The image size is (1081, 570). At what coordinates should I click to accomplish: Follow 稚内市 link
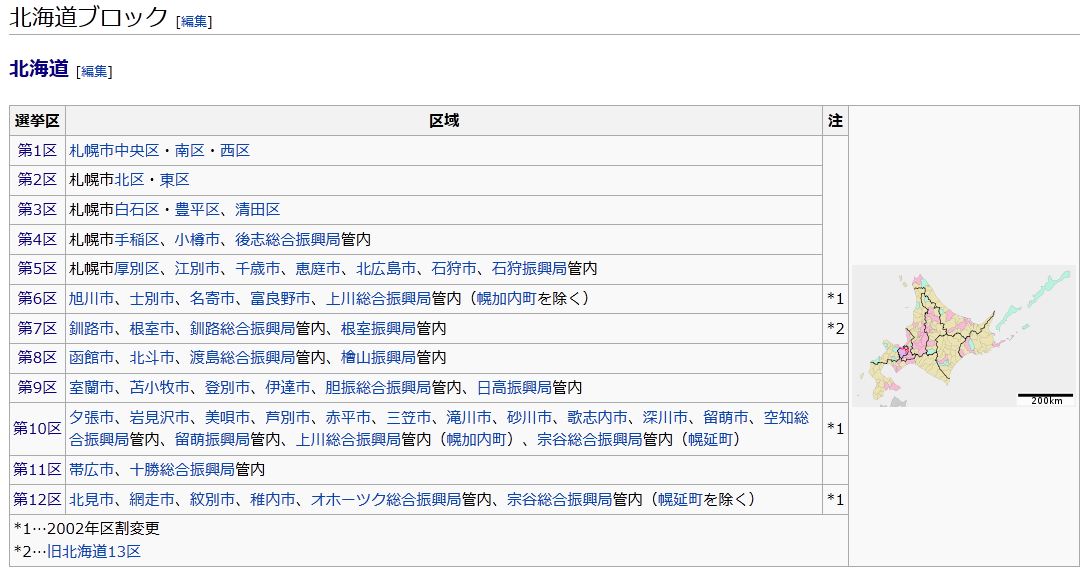coord(273,499)
